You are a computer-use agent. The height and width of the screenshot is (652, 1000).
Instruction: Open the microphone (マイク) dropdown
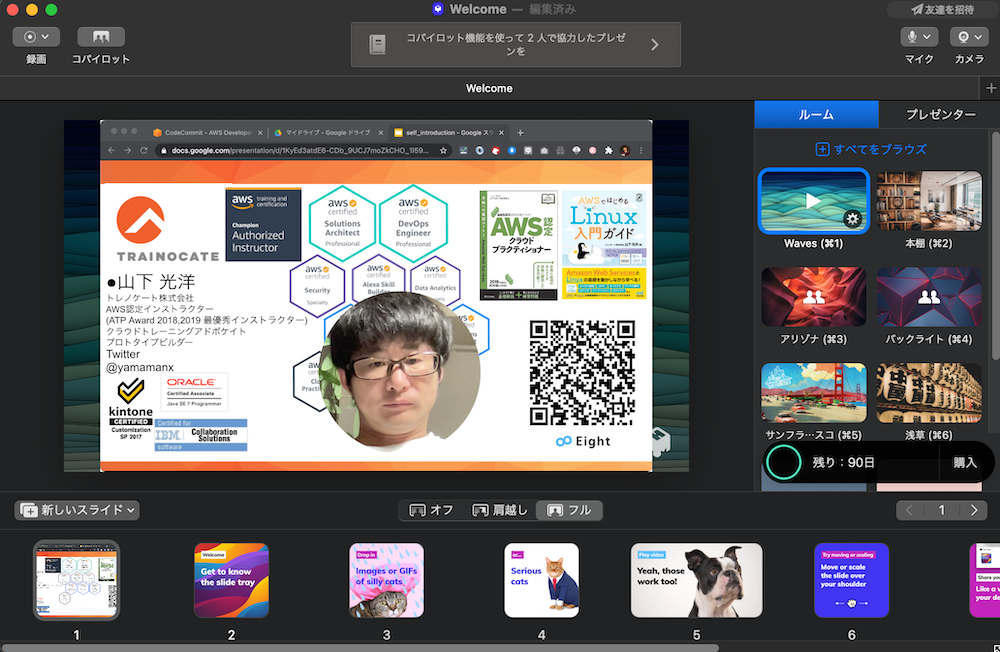(919, 37)
